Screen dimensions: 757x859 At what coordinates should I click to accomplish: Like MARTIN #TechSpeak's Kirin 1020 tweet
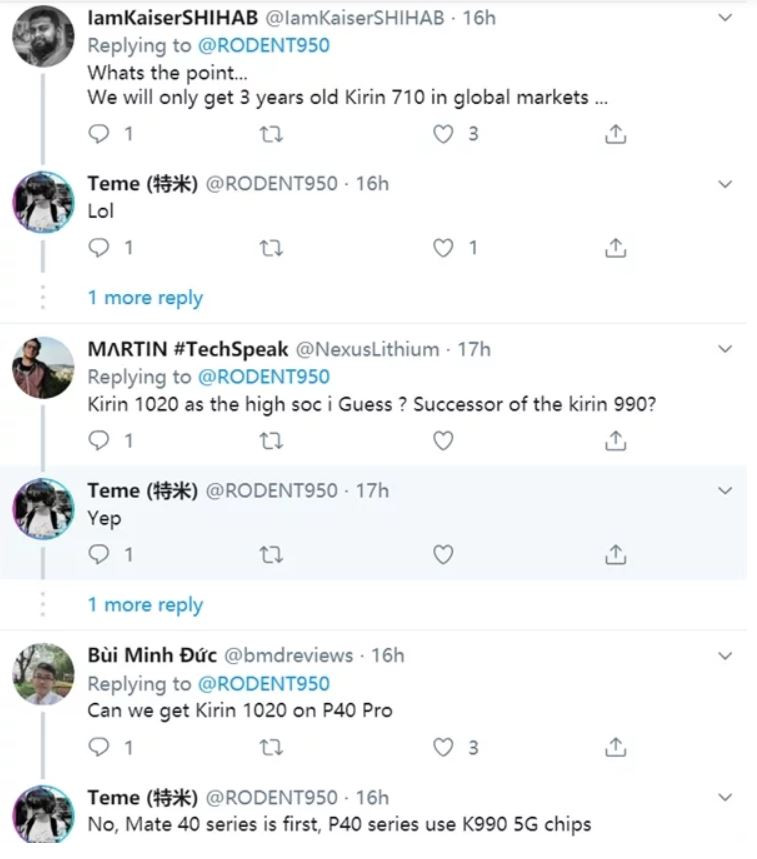(443, 440)
